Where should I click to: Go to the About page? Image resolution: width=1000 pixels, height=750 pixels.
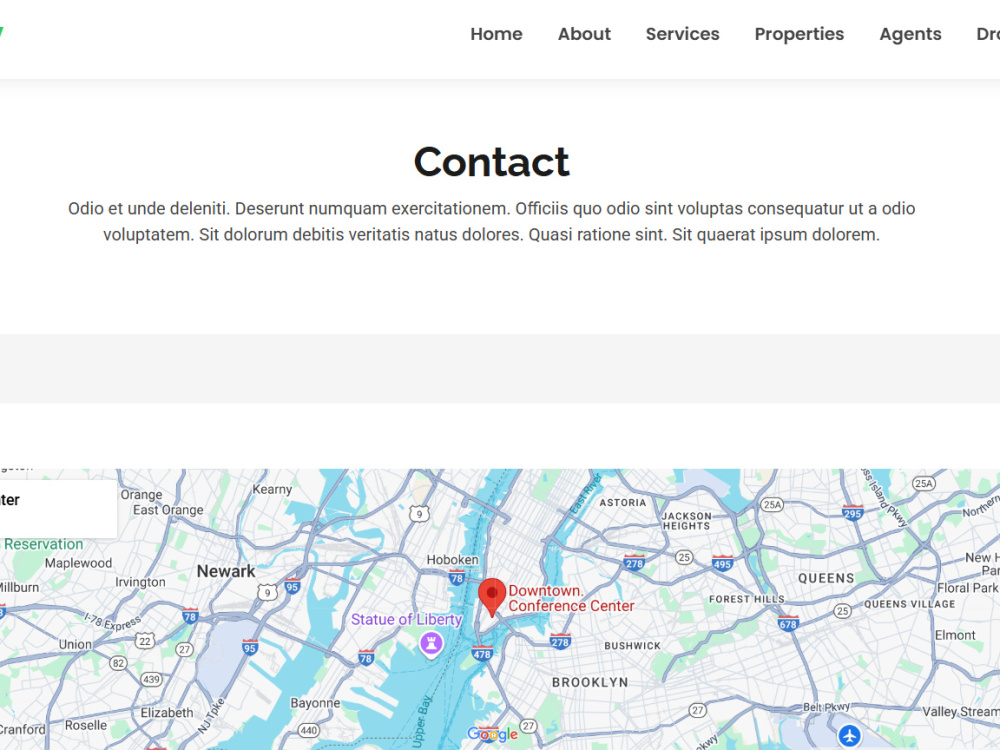click(584, 34)
